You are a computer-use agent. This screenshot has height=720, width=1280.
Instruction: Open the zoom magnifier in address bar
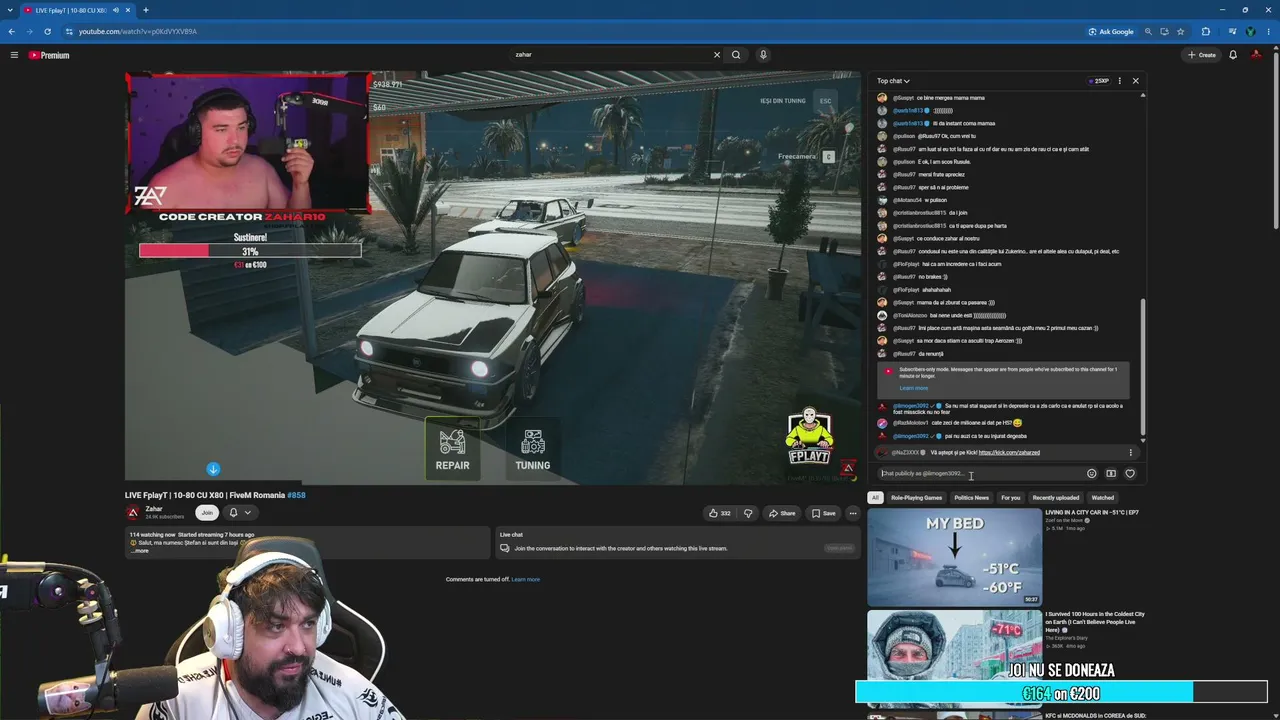pyautogui.click(x=1148, y=31)
